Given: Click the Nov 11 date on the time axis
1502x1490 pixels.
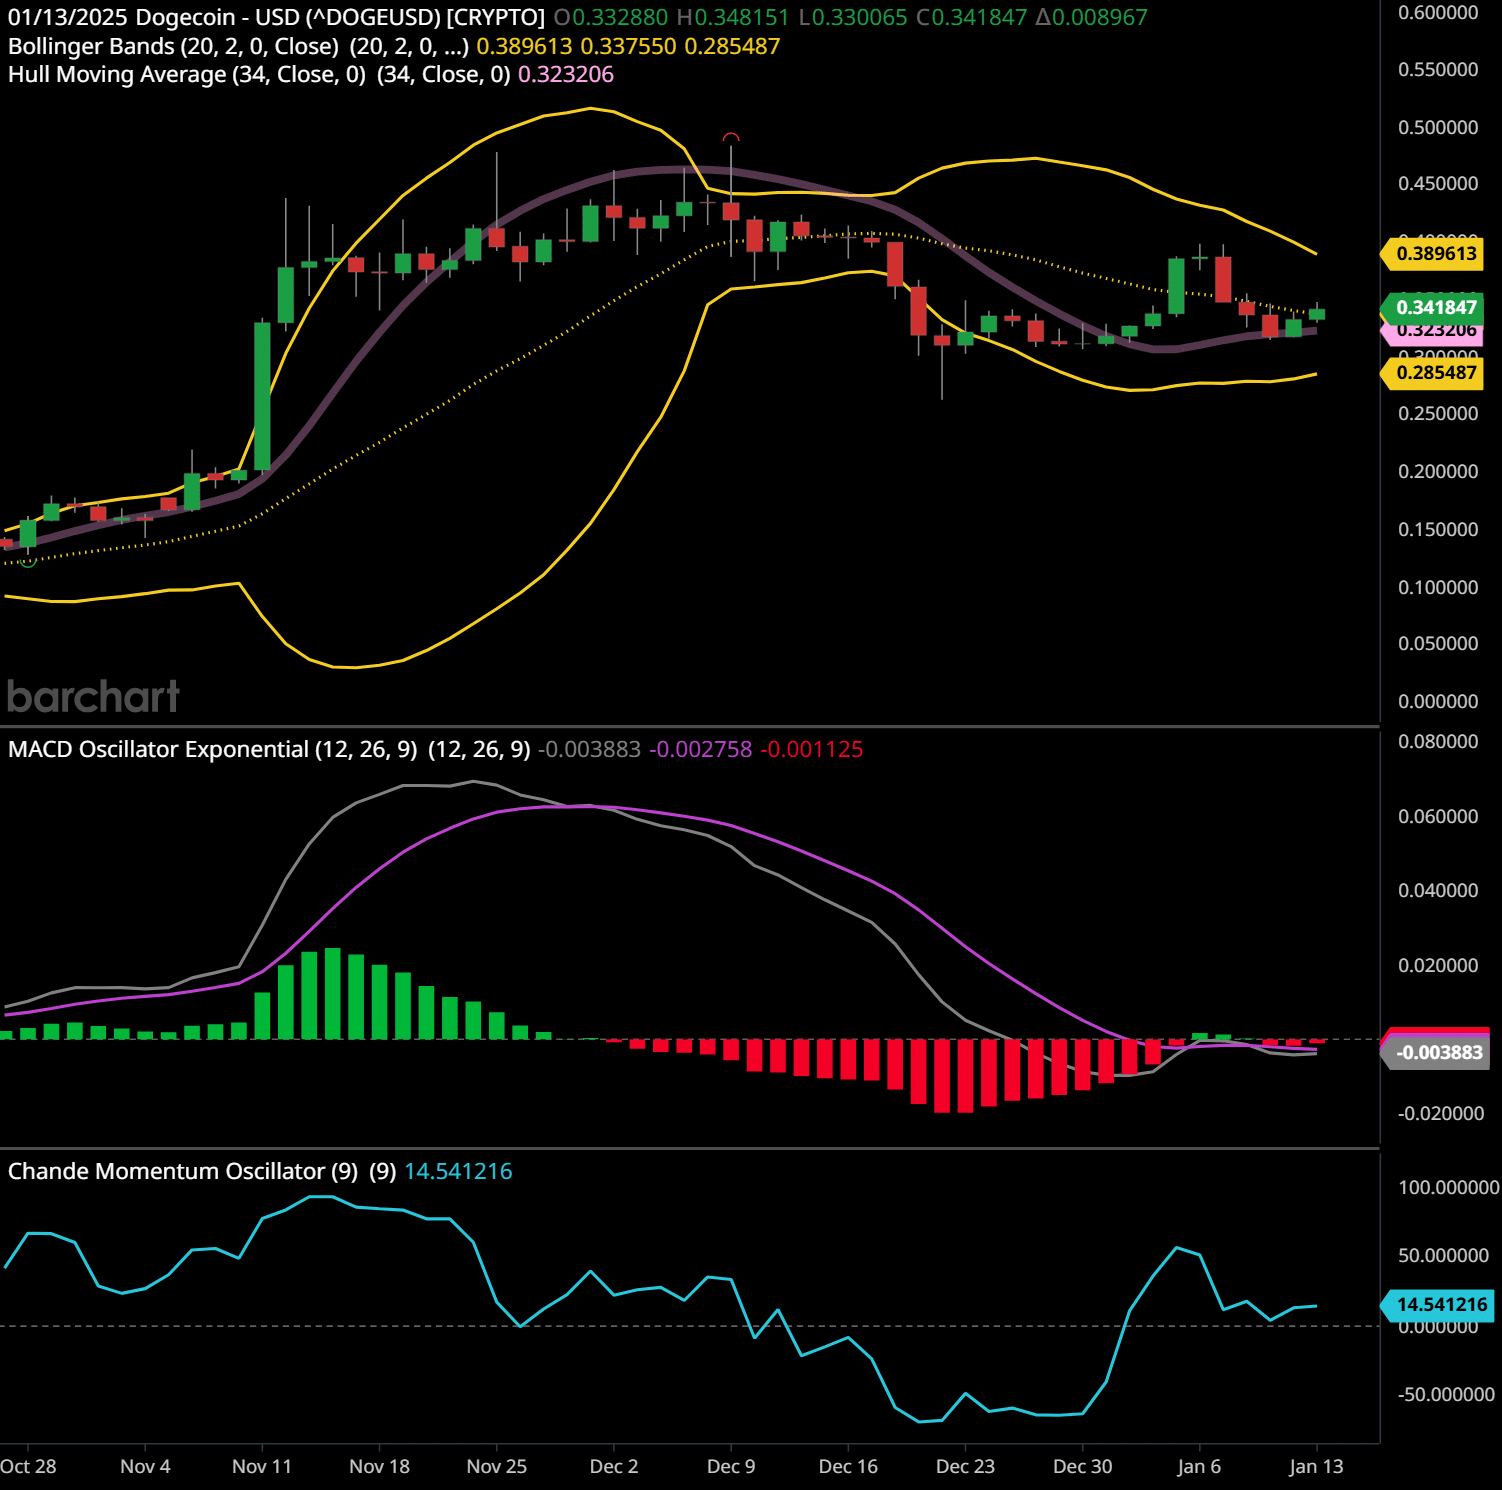Looking at the screenshot, I should [262, 1466].
